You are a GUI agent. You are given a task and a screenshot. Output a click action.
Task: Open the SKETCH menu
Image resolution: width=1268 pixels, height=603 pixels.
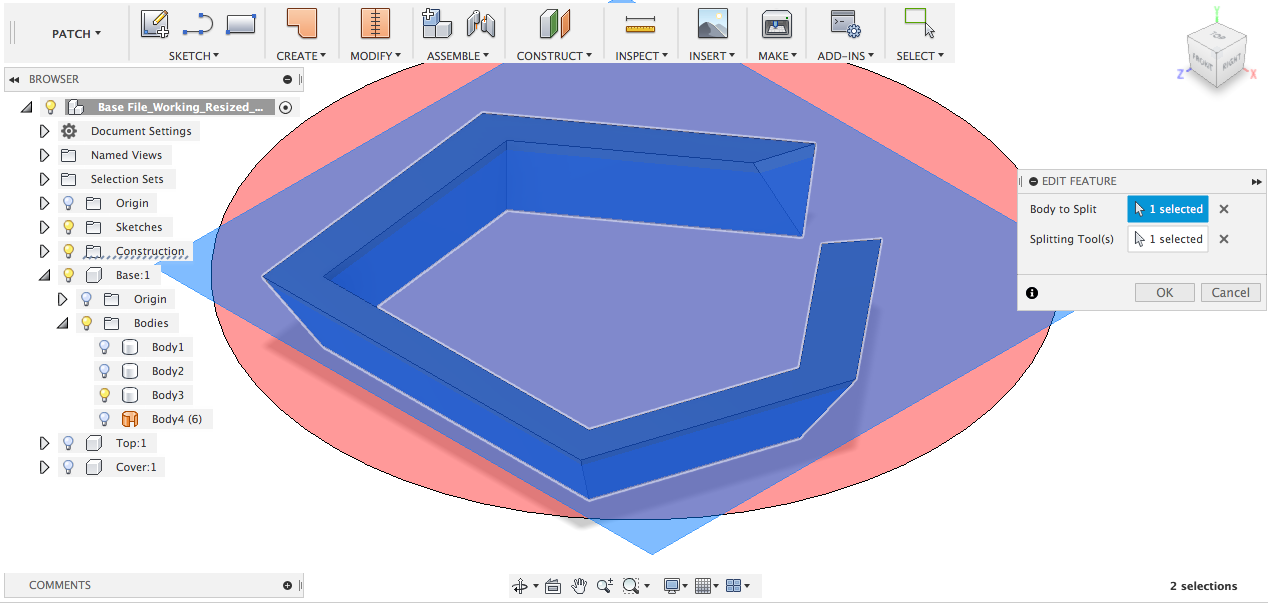194,56
